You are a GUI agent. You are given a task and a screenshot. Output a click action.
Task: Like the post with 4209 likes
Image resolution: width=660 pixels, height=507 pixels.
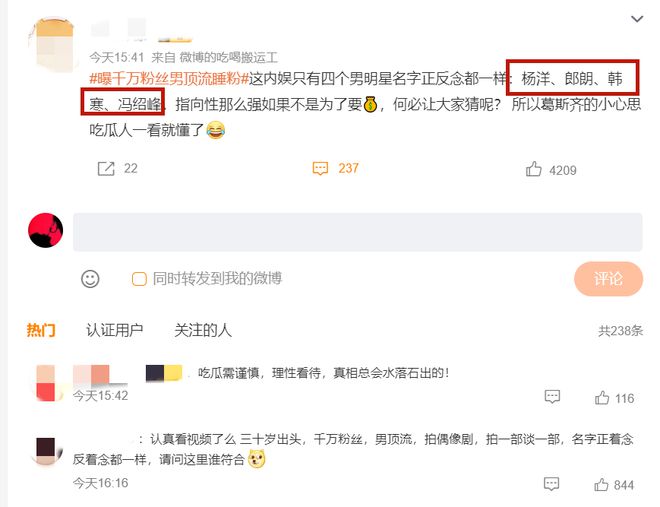533,169
